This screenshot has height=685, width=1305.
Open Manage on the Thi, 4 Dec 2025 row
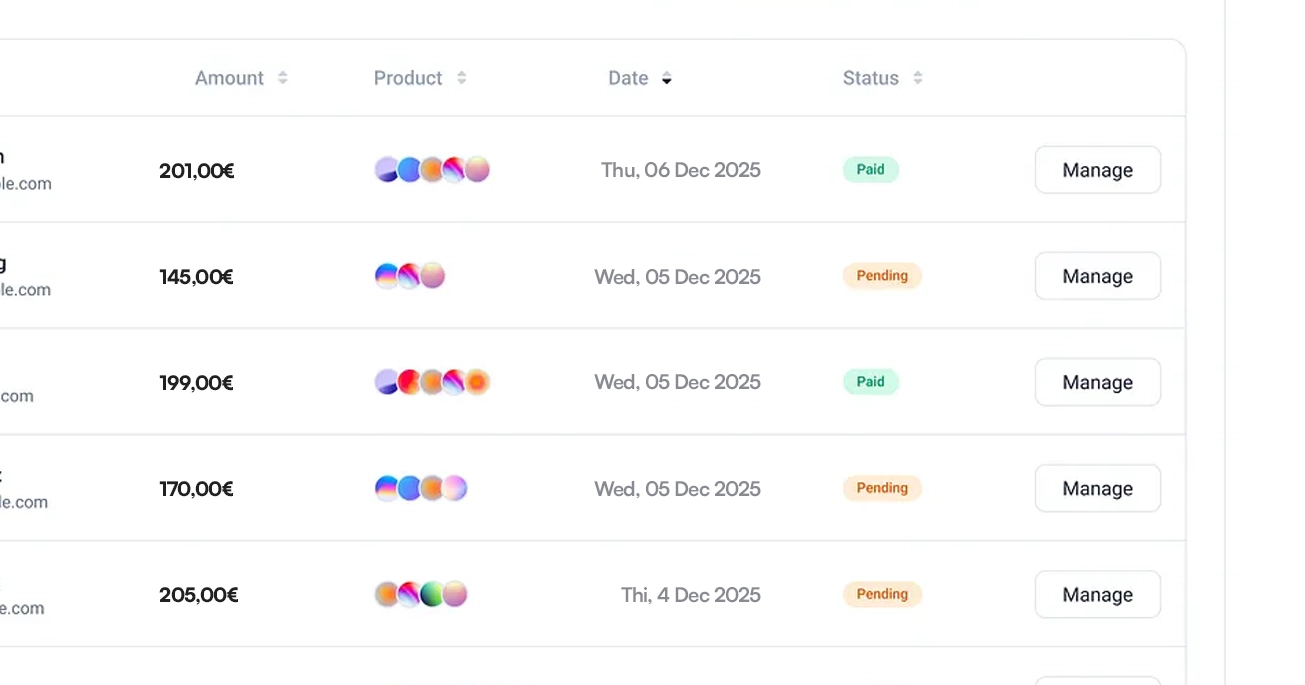click(x=1097, y=594)
